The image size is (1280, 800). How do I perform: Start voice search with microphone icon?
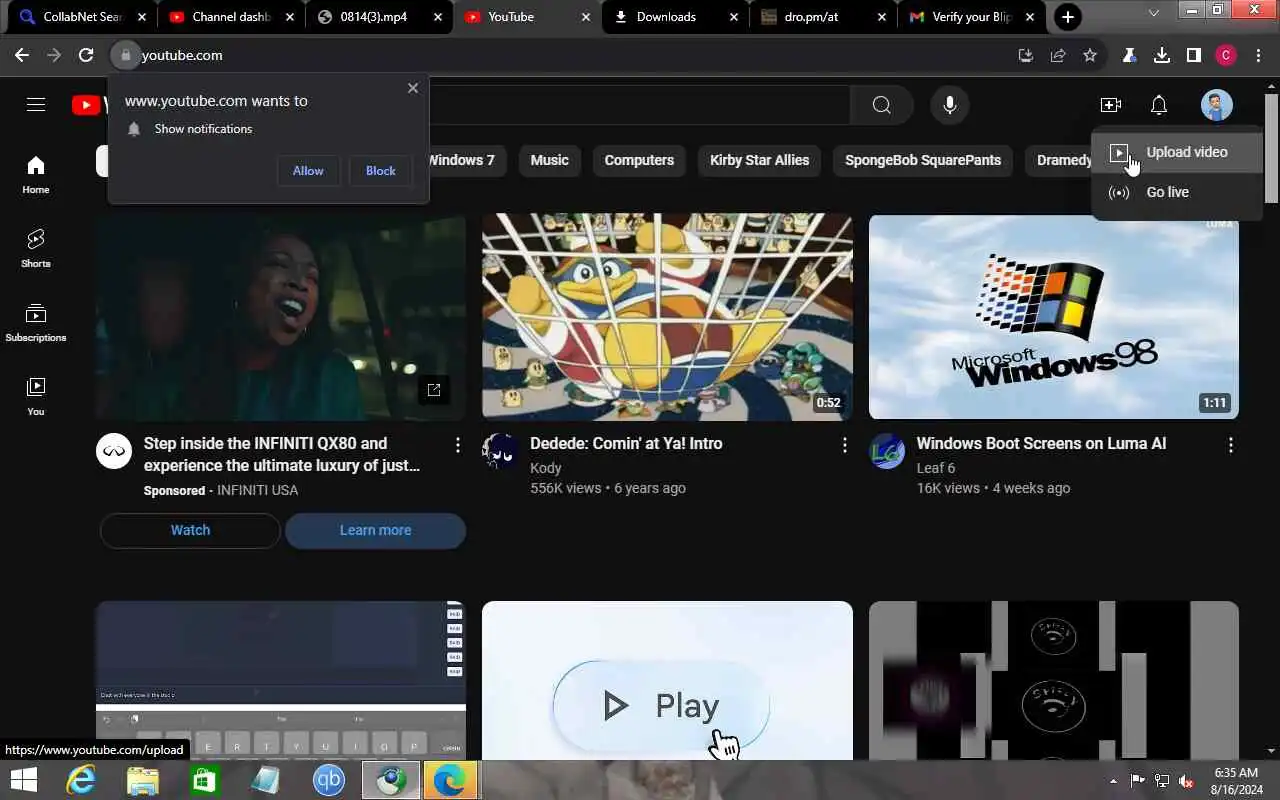point(950,105)
